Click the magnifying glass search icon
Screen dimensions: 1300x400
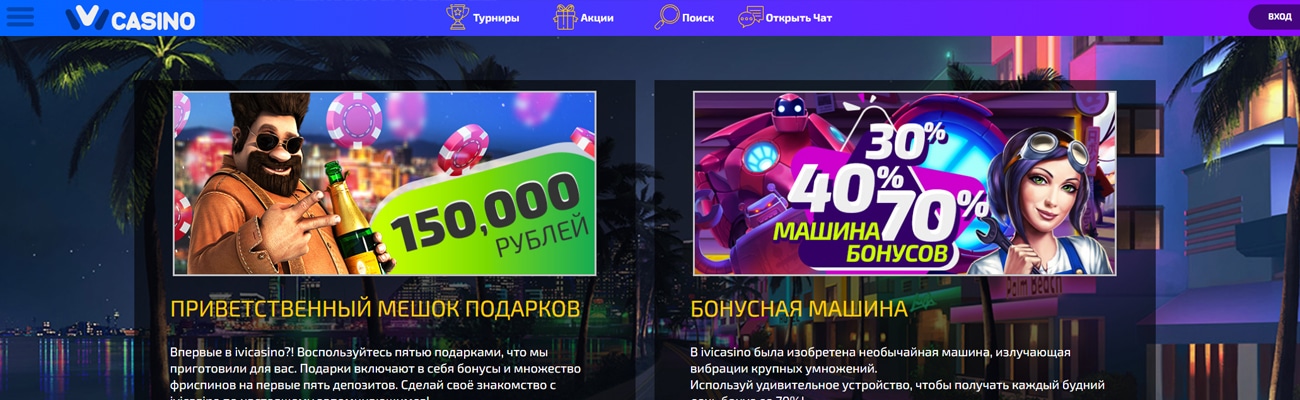666,17
